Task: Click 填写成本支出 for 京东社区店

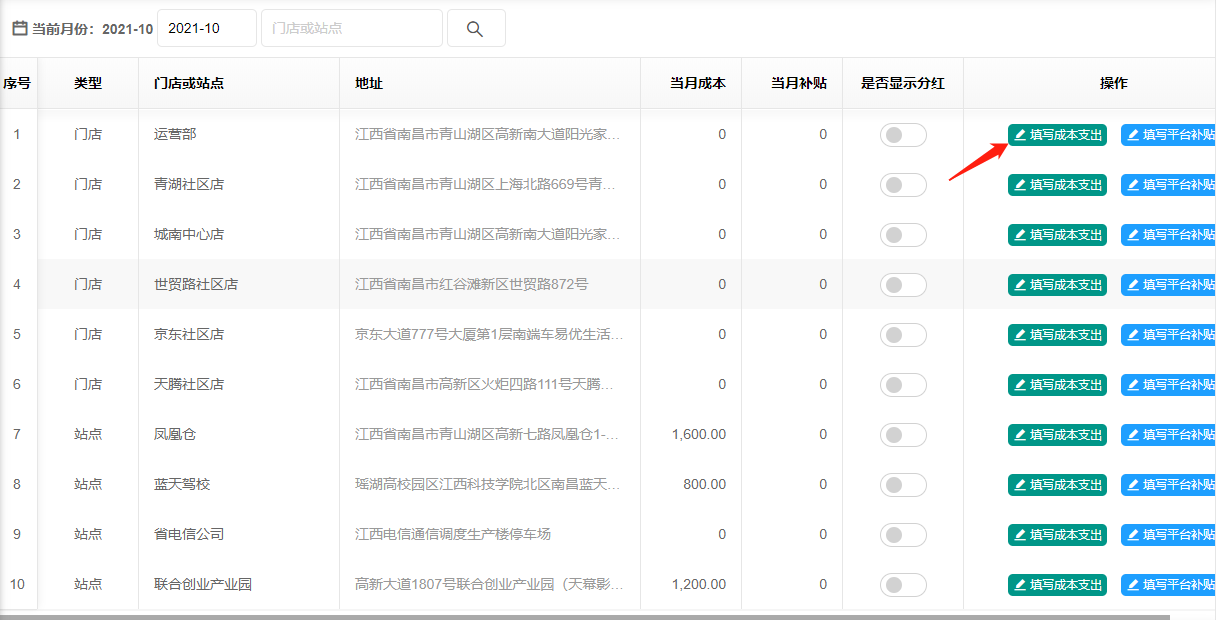Action: (1058, 335)
